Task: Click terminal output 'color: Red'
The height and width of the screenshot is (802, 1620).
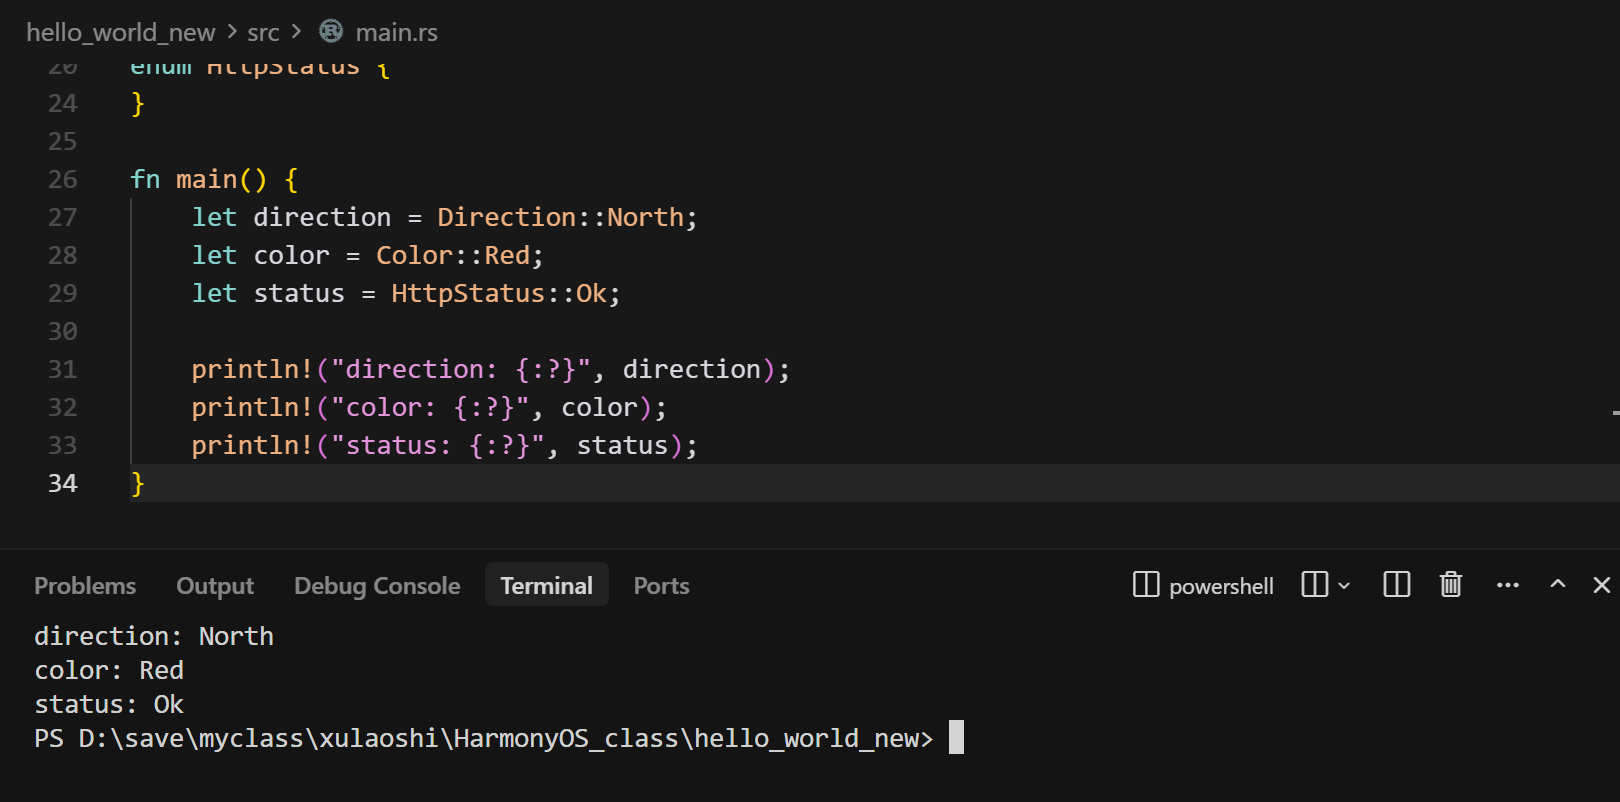Action: point(109,670)
